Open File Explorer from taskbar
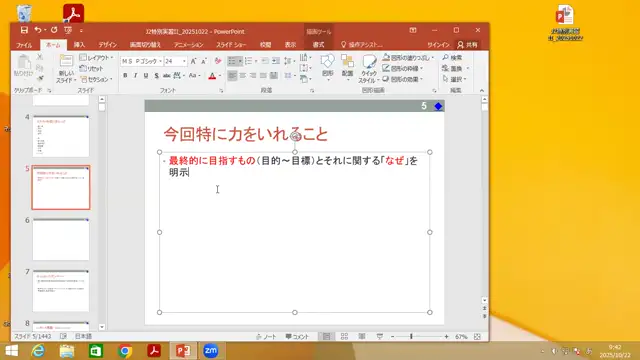This screenshot has width=640, height=360. (67, 351)
